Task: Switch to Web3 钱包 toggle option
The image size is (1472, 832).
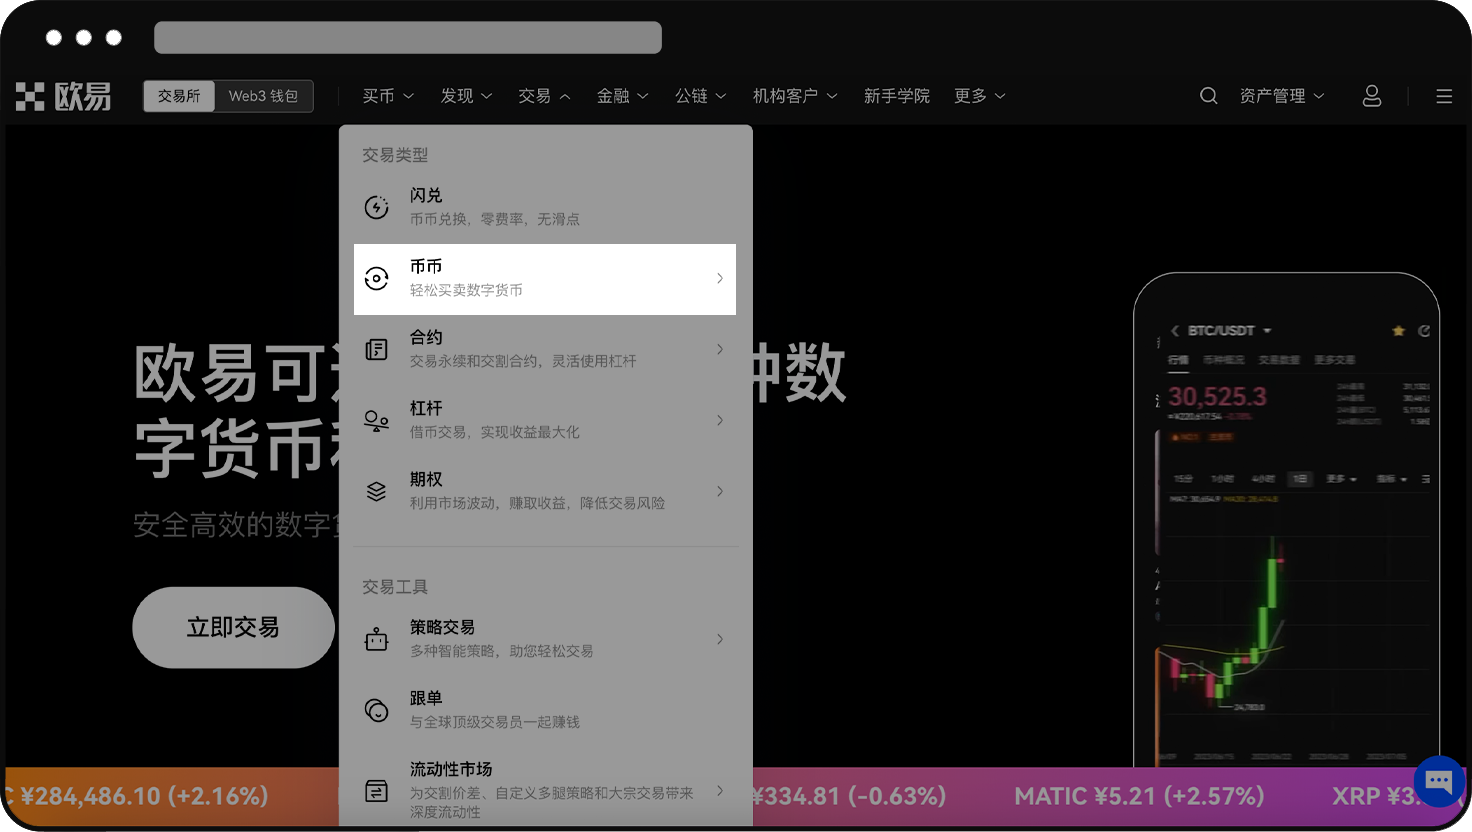Action: (263, 96)
